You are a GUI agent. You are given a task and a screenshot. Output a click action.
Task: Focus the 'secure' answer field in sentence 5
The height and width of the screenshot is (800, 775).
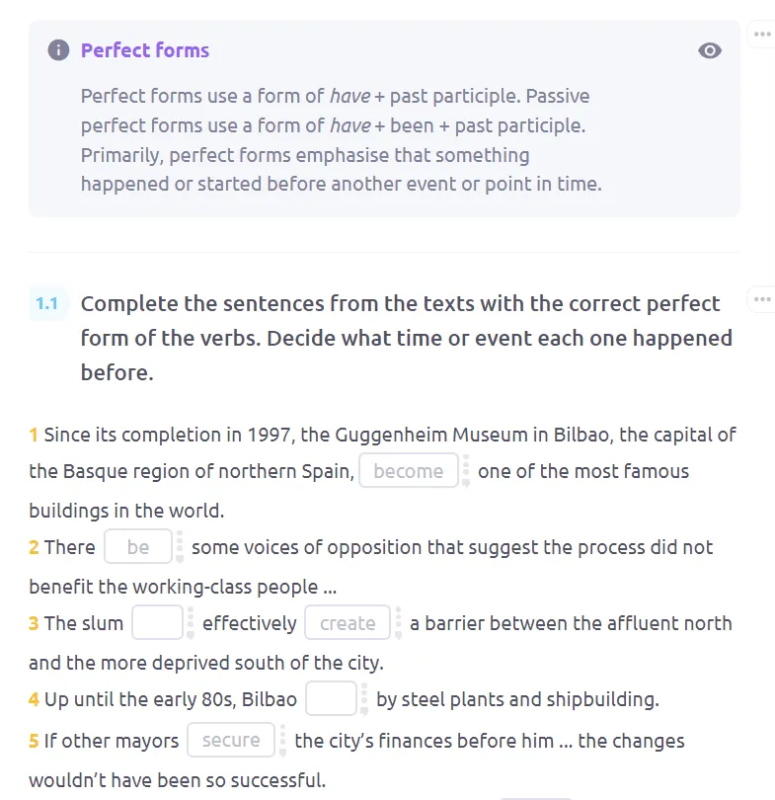pyautogui.click(x=231, y=740)
